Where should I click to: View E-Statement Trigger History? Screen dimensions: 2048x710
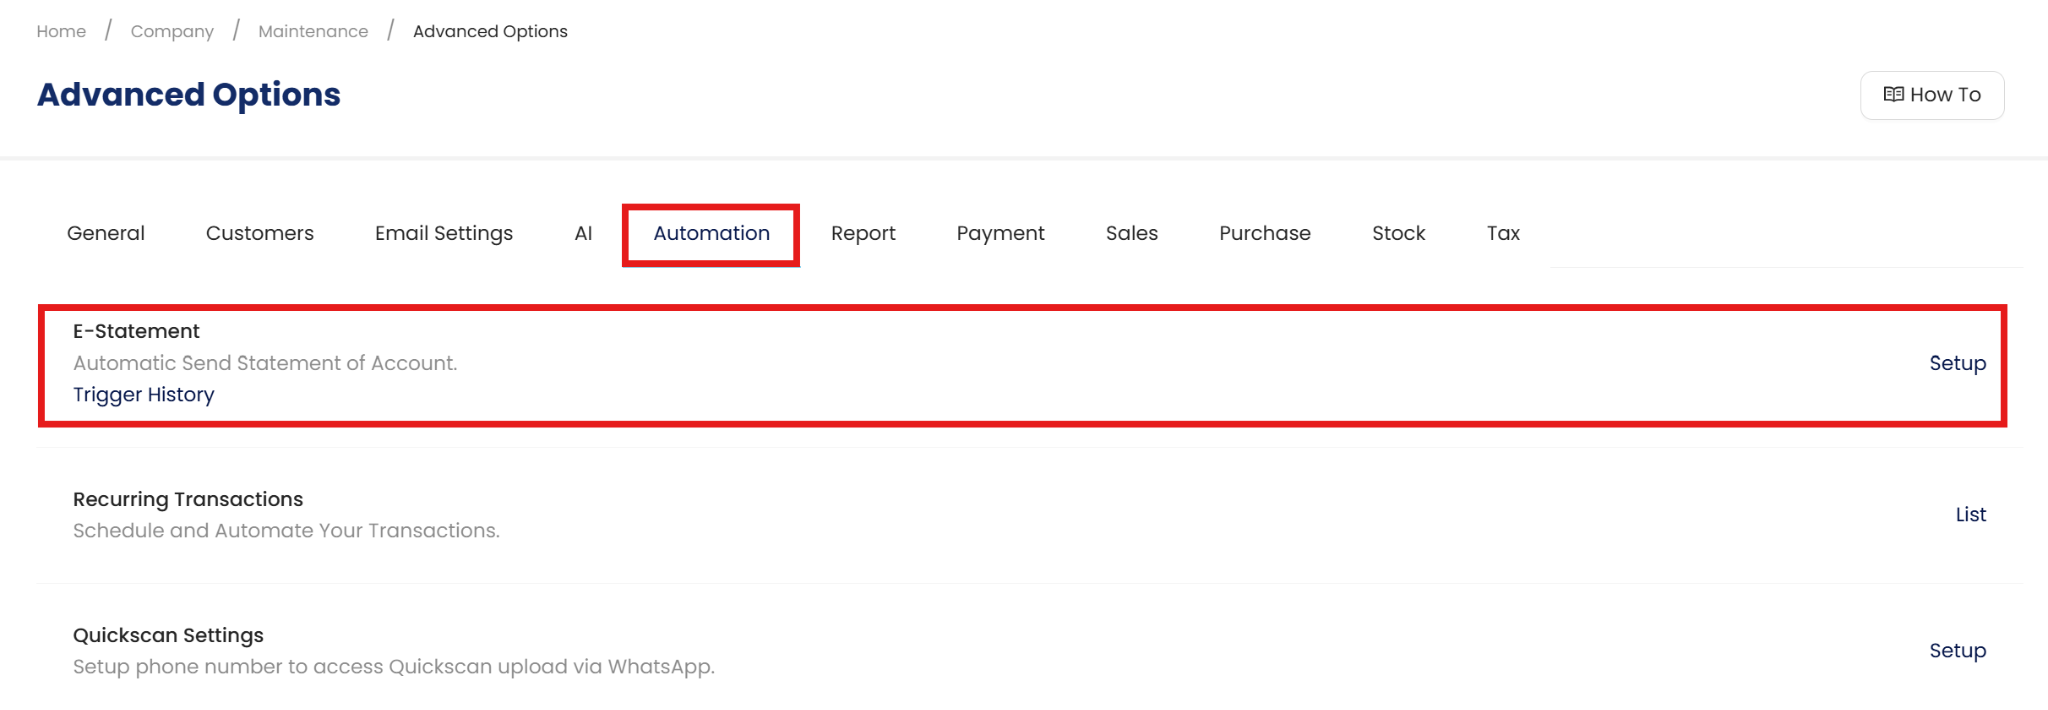[x=144, y=395]
